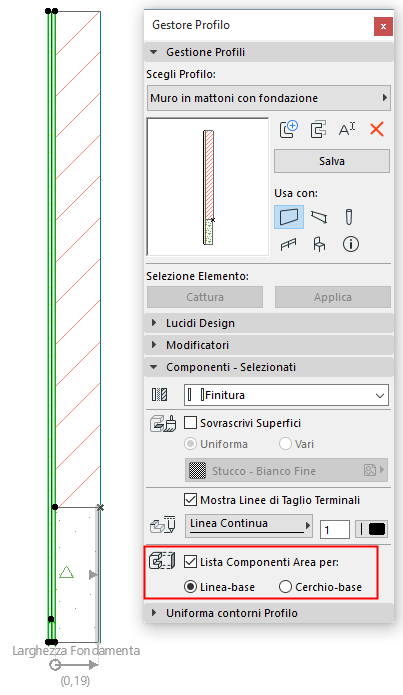Uncheck Mostra Linee di Taglio Terminali

point(190,500)
